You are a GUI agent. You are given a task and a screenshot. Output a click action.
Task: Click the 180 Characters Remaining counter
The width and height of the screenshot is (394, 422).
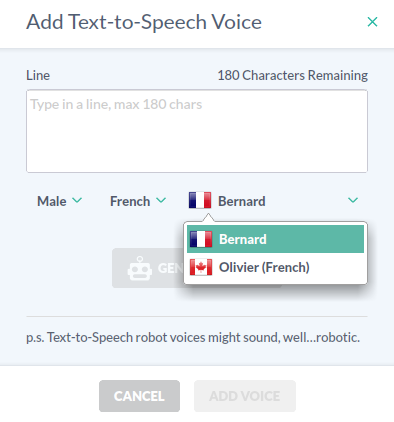click(x=293, y=75)
